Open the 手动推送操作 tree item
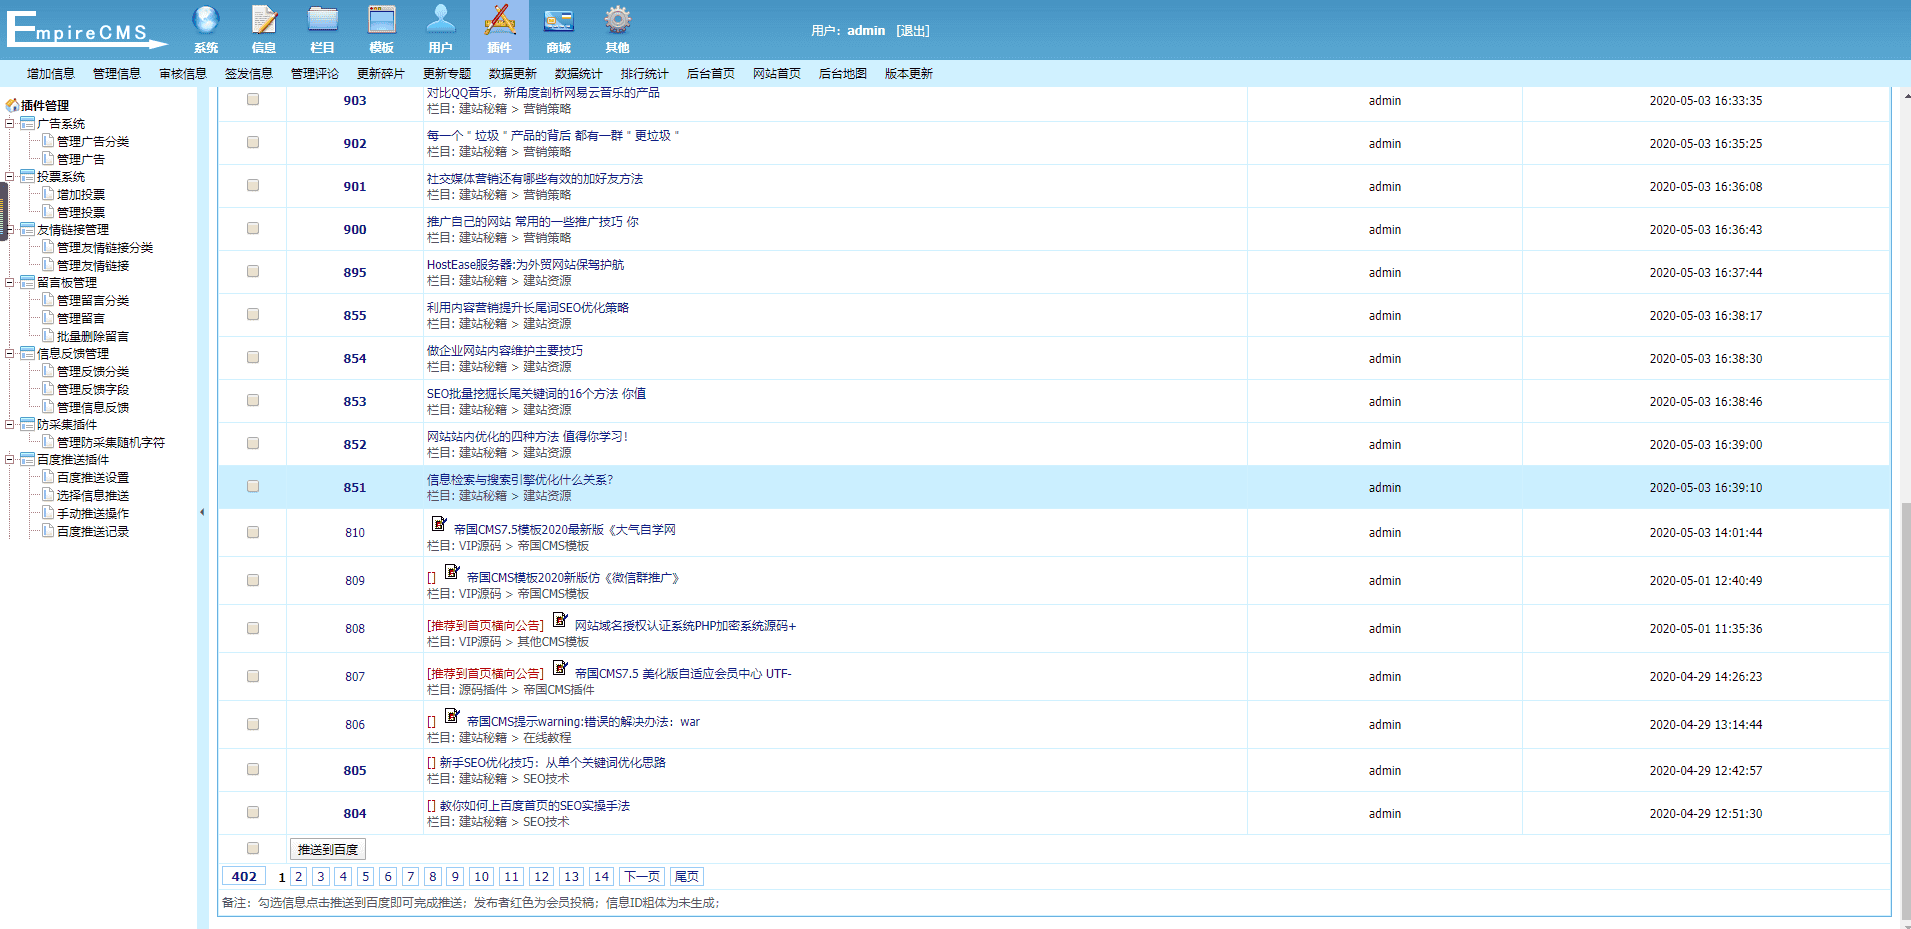 point(93,514)
